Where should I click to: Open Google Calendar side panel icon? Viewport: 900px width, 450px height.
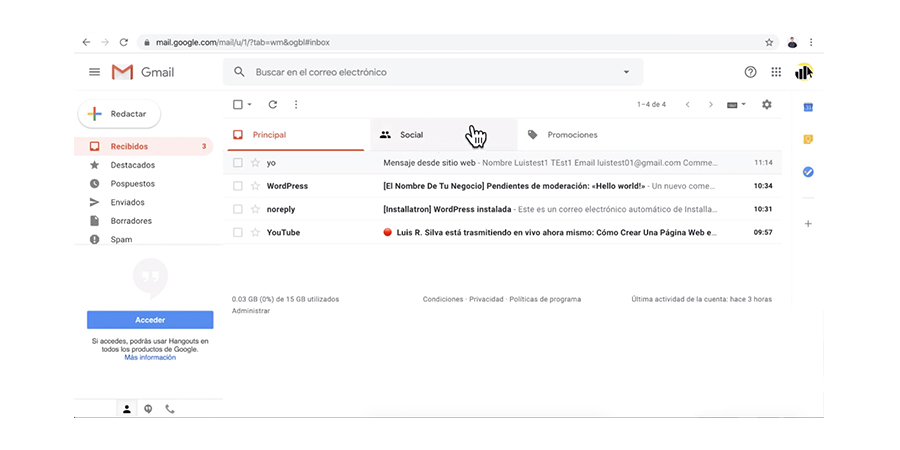pyautogui.click(x=808, y=107)
